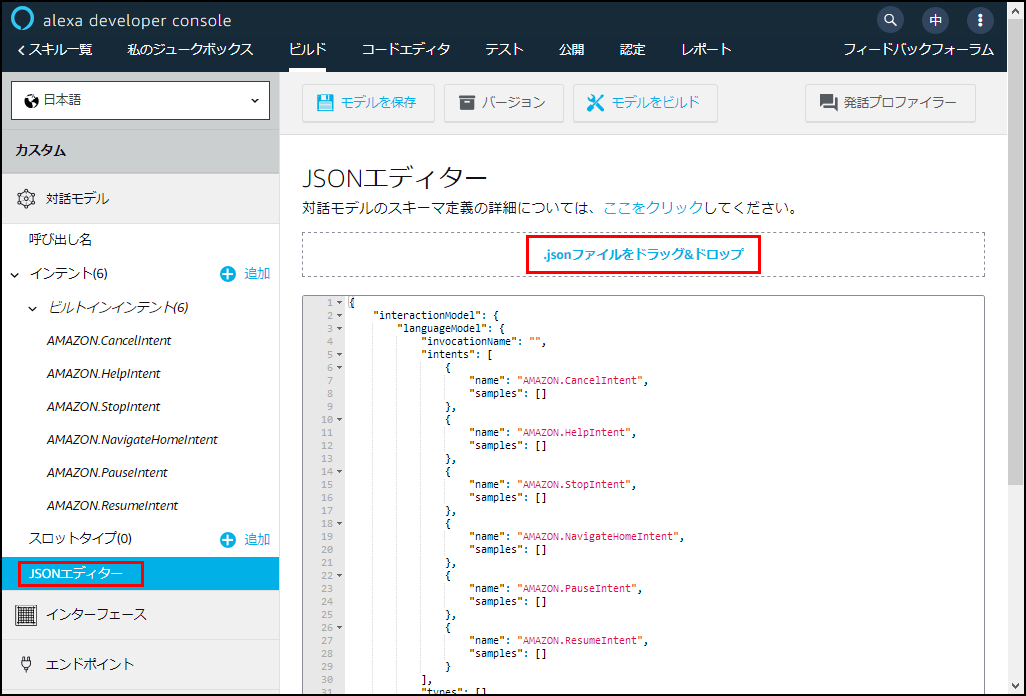Open the 私のジュークボックス skill tab
This screenshot has height=696, width=1026.
pyautogui.click(x=190, y=50)
